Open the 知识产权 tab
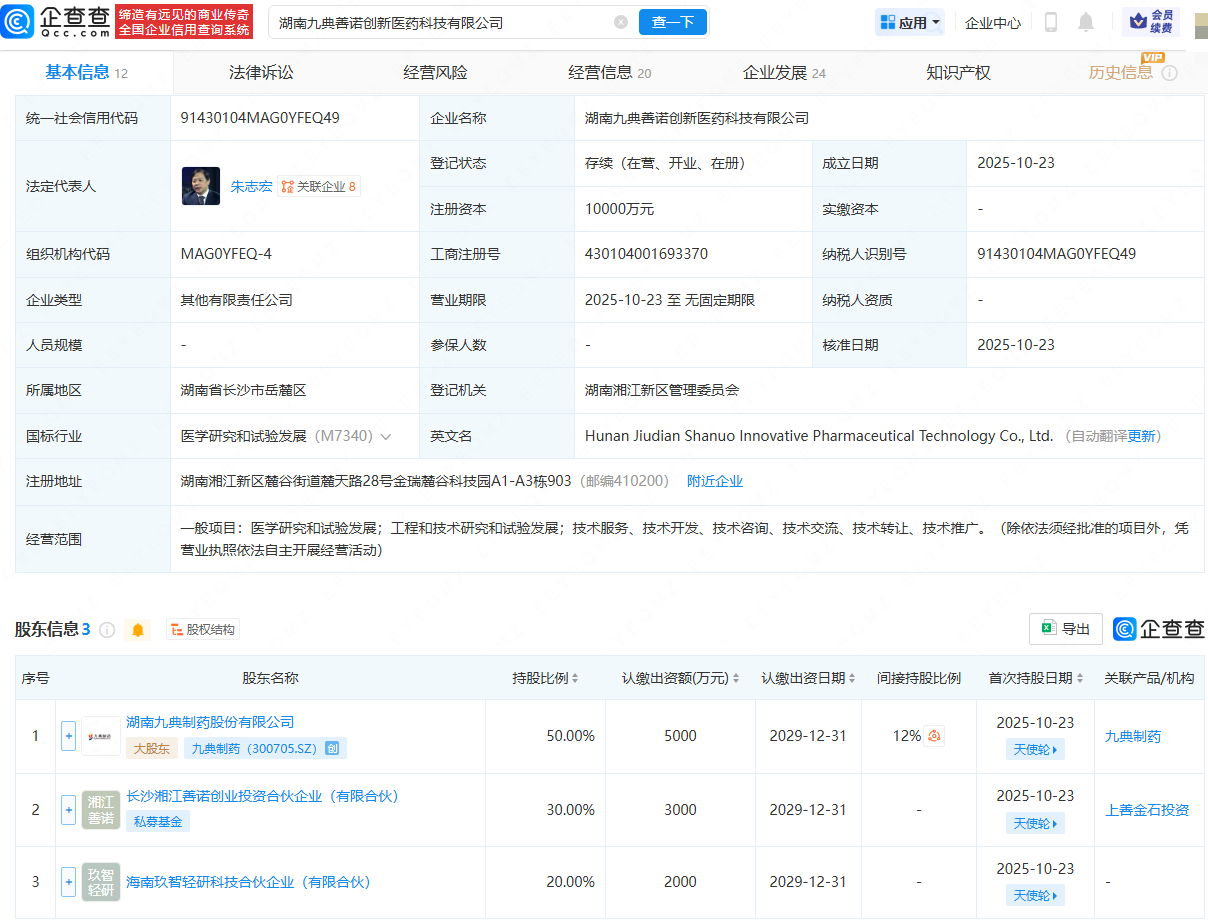 (x=958, y=73)
